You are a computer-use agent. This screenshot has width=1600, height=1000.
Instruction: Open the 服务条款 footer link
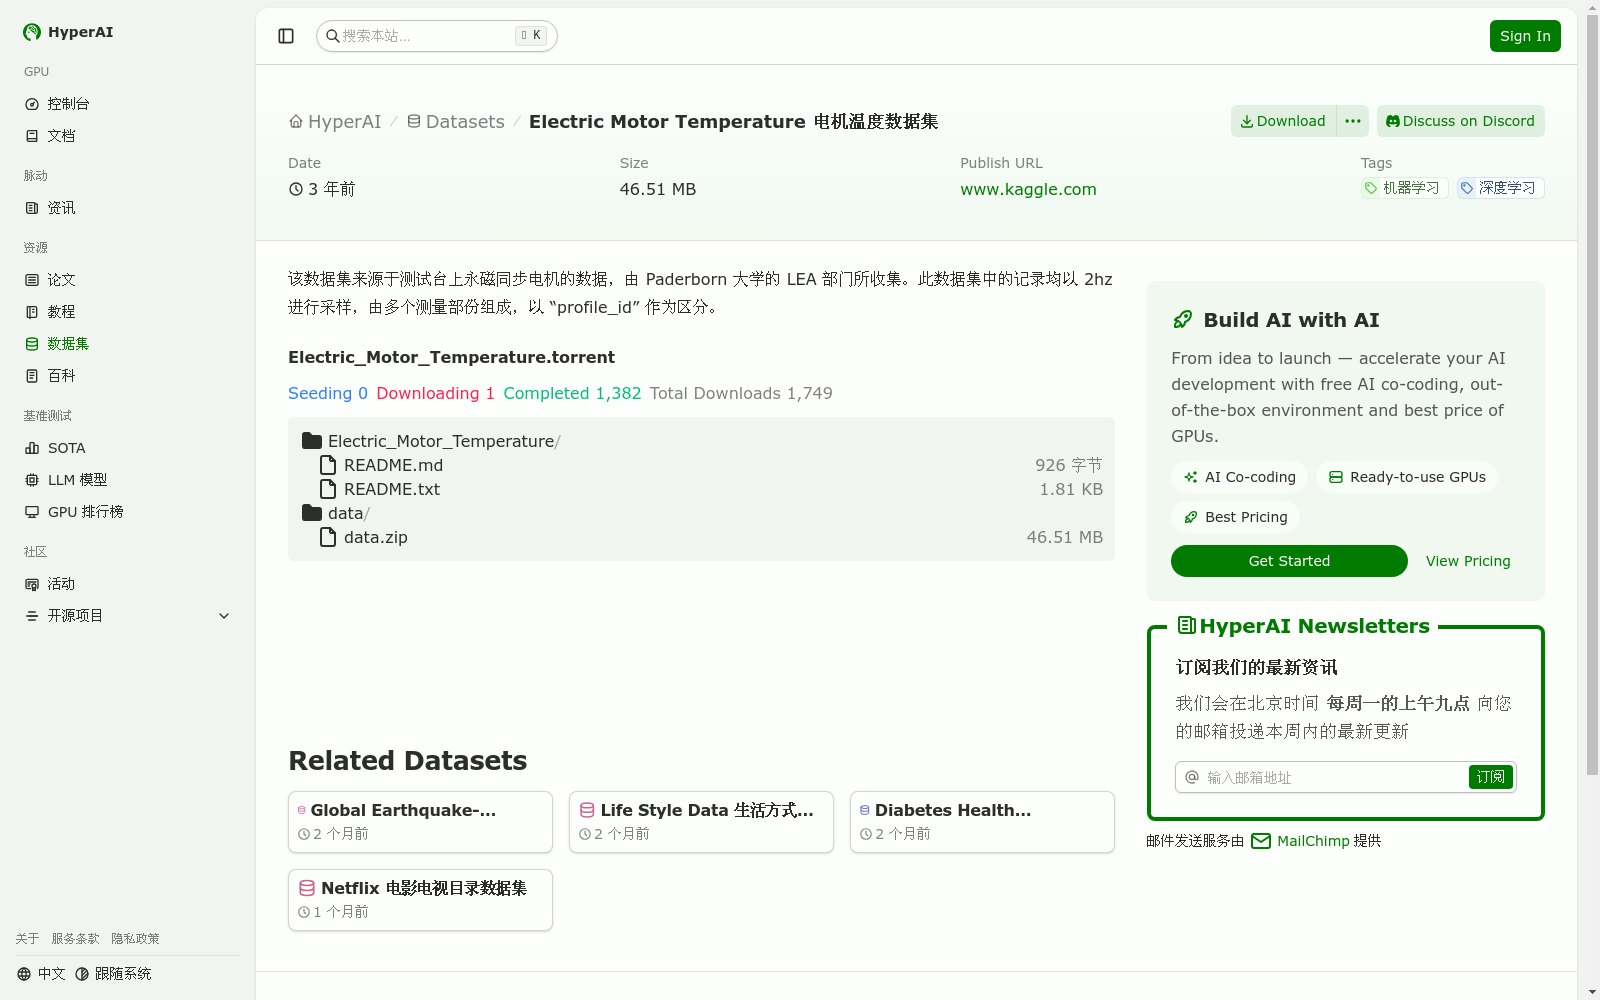75,939
